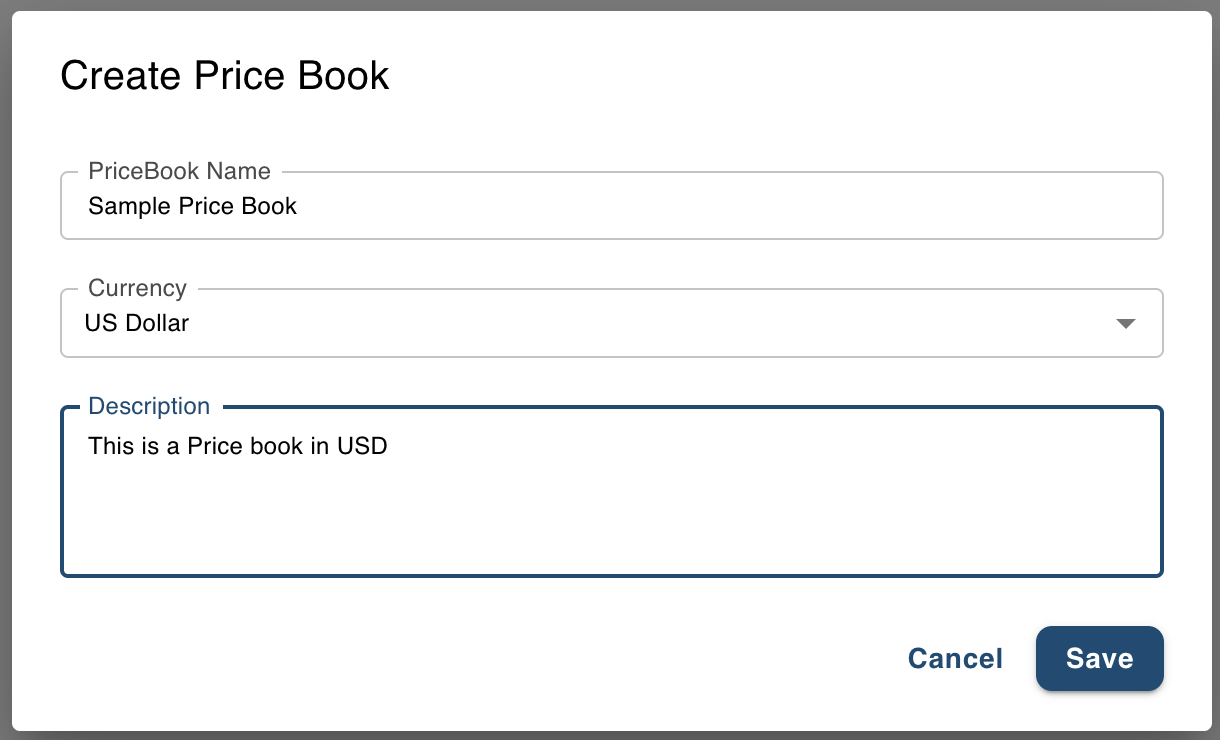Select the Create Price Book title text
The width and height of the screenshot is (1220, 740).
click(224, 75)
